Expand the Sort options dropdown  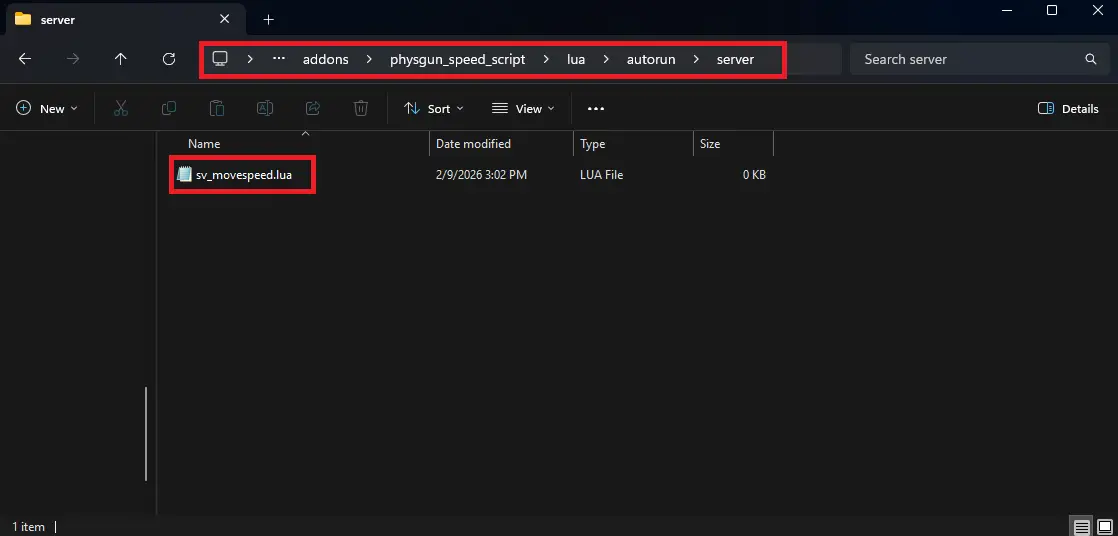click(433, 108)
